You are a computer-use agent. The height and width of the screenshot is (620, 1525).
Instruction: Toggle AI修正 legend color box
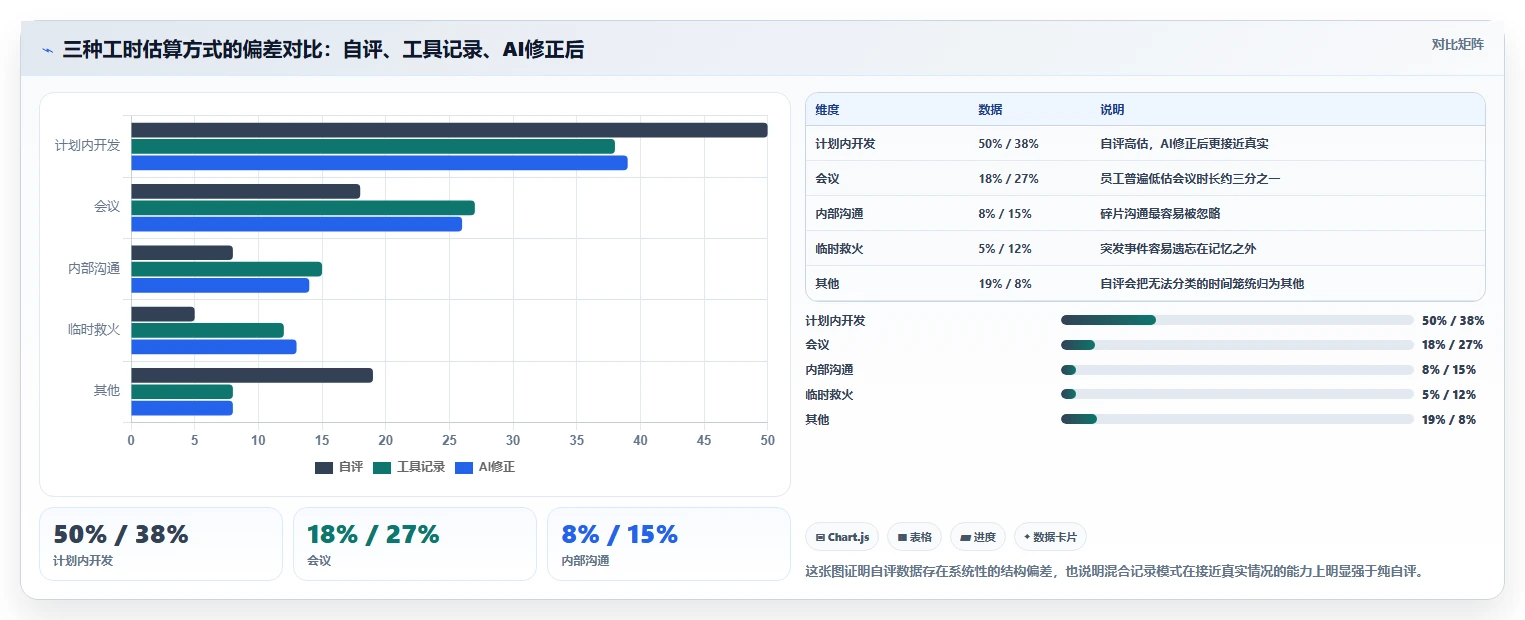tap(464, 467)
